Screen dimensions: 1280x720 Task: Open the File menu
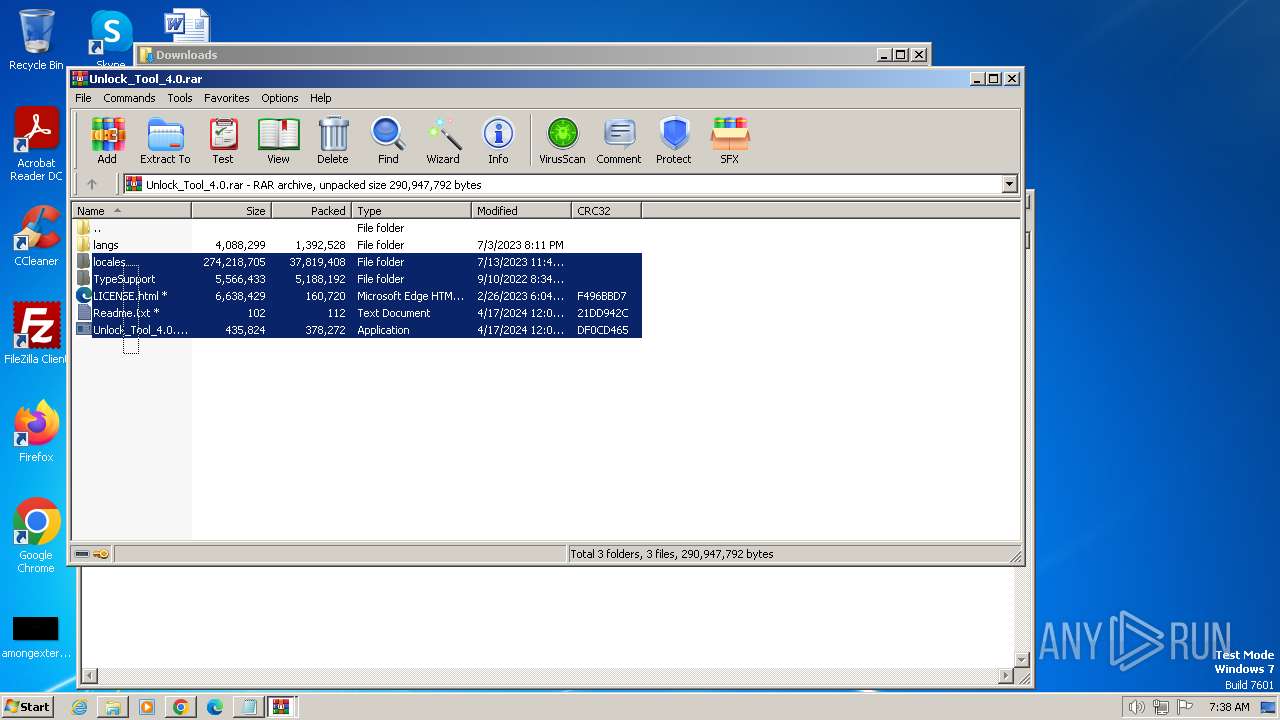coord(83,98)
